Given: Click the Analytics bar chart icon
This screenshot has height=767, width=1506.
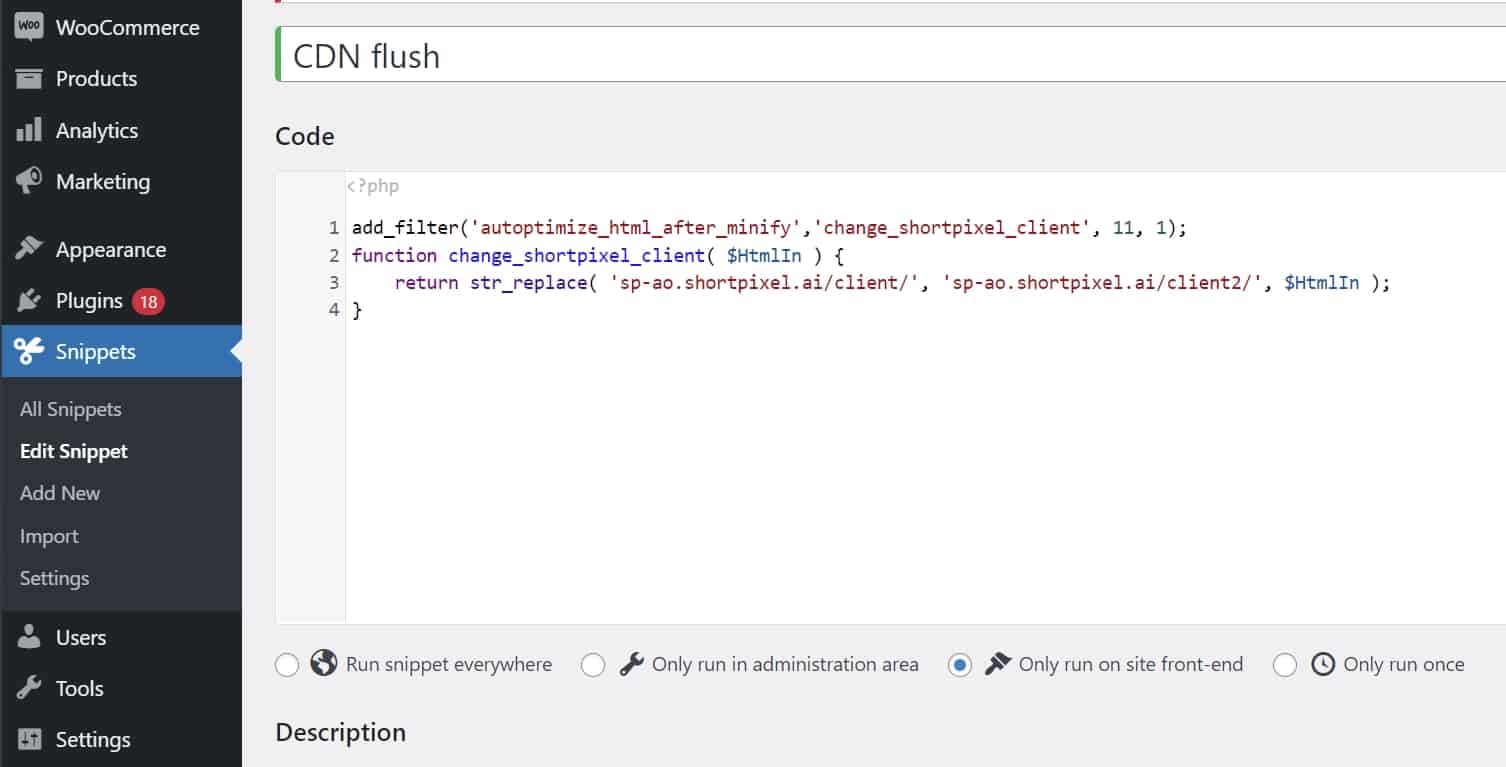Looking at the screenshot, I should 29,130.
